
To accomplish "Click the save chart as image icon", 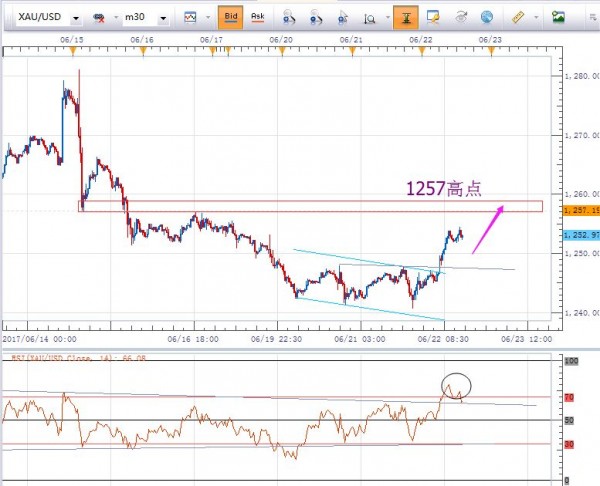I will click(559, 17).
